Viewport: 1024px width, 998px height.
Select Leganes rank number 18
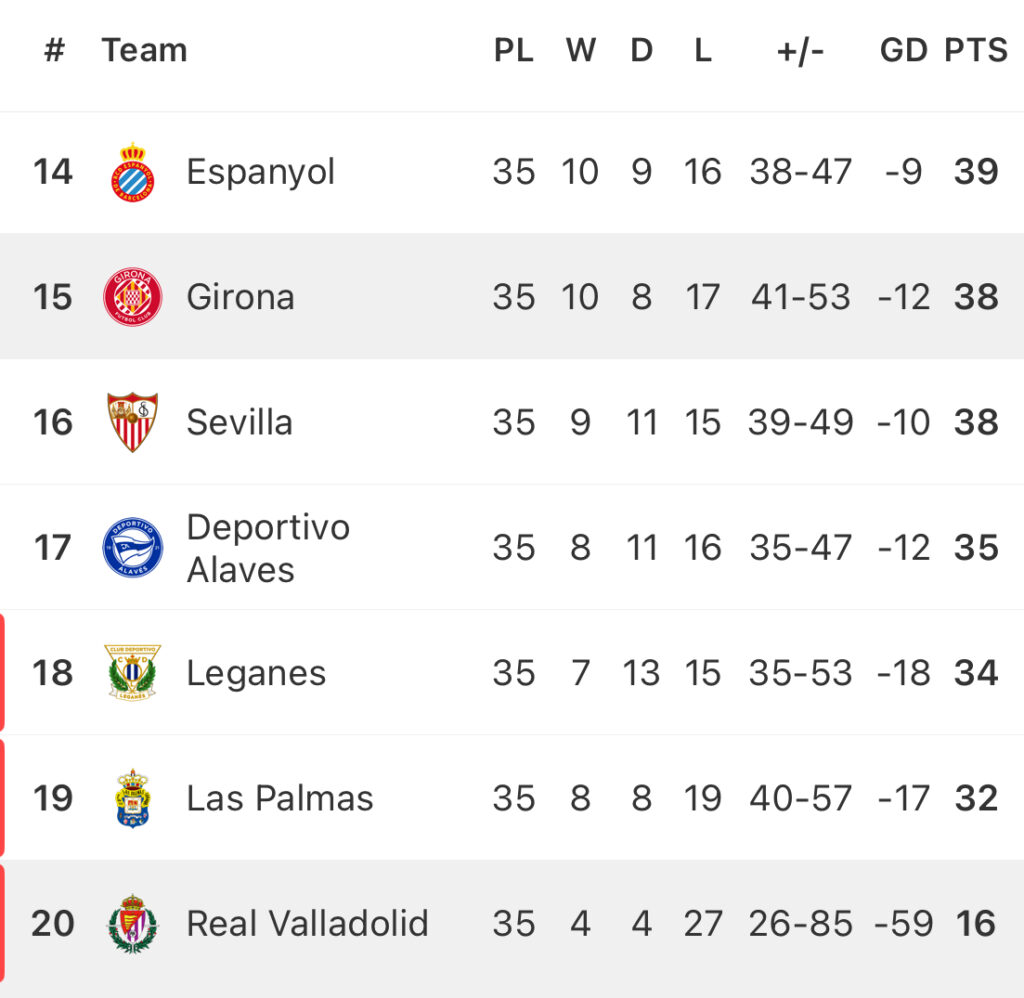[x=52, y=673]
